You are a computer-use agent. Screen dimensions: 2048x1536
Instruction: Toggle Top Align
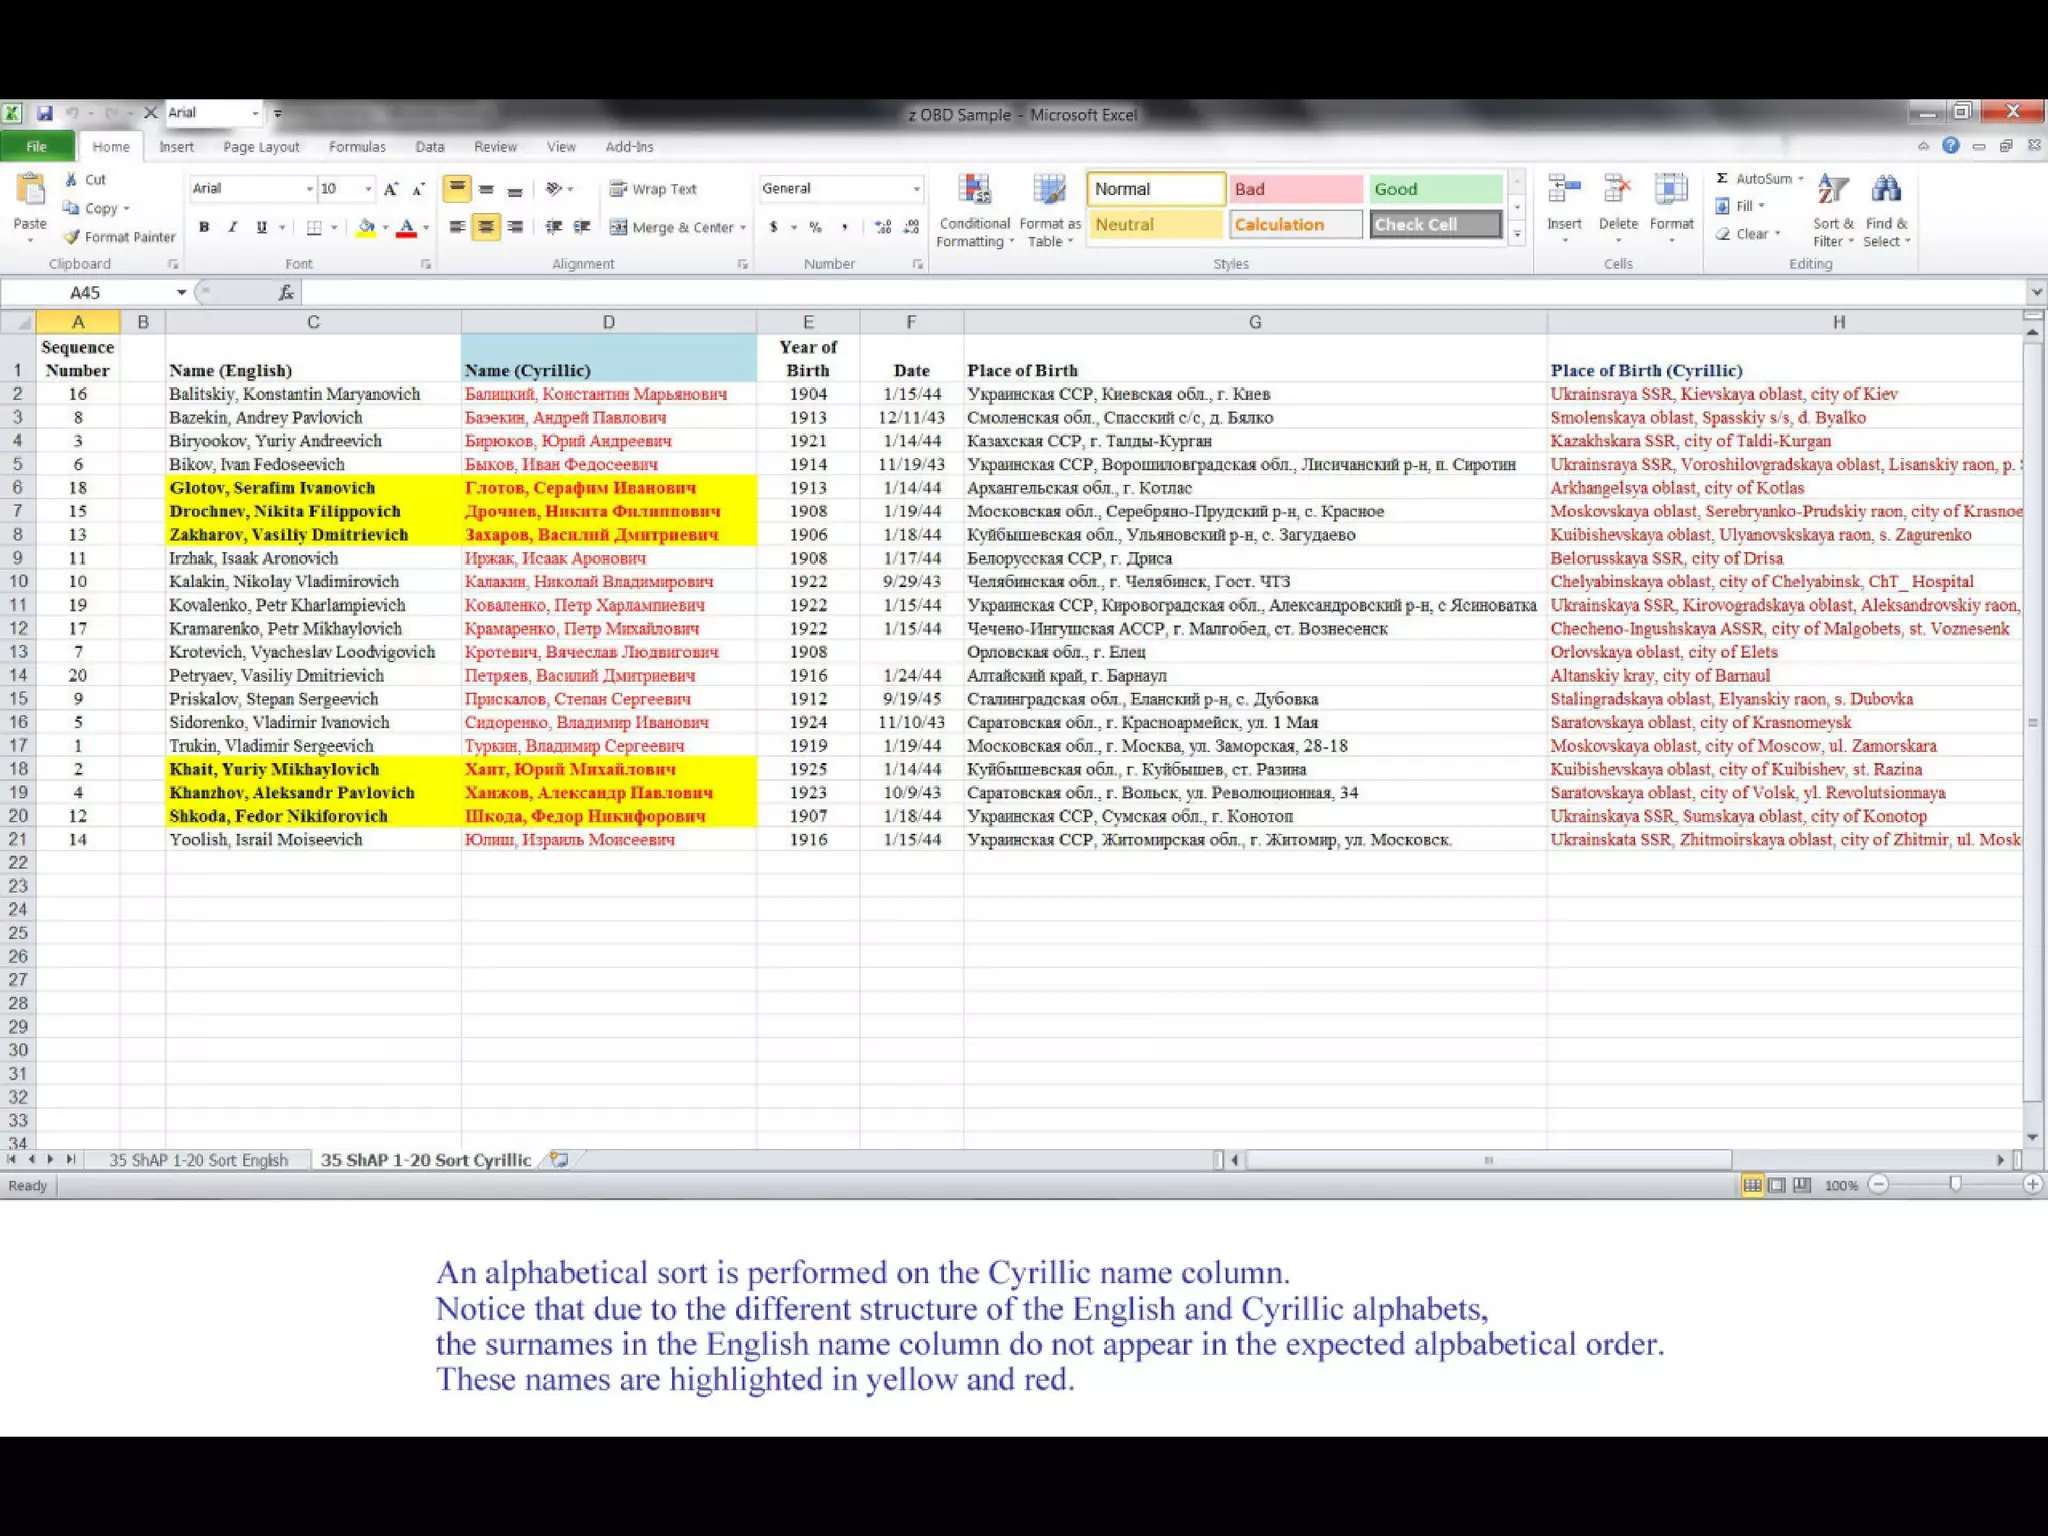(457, 189)
